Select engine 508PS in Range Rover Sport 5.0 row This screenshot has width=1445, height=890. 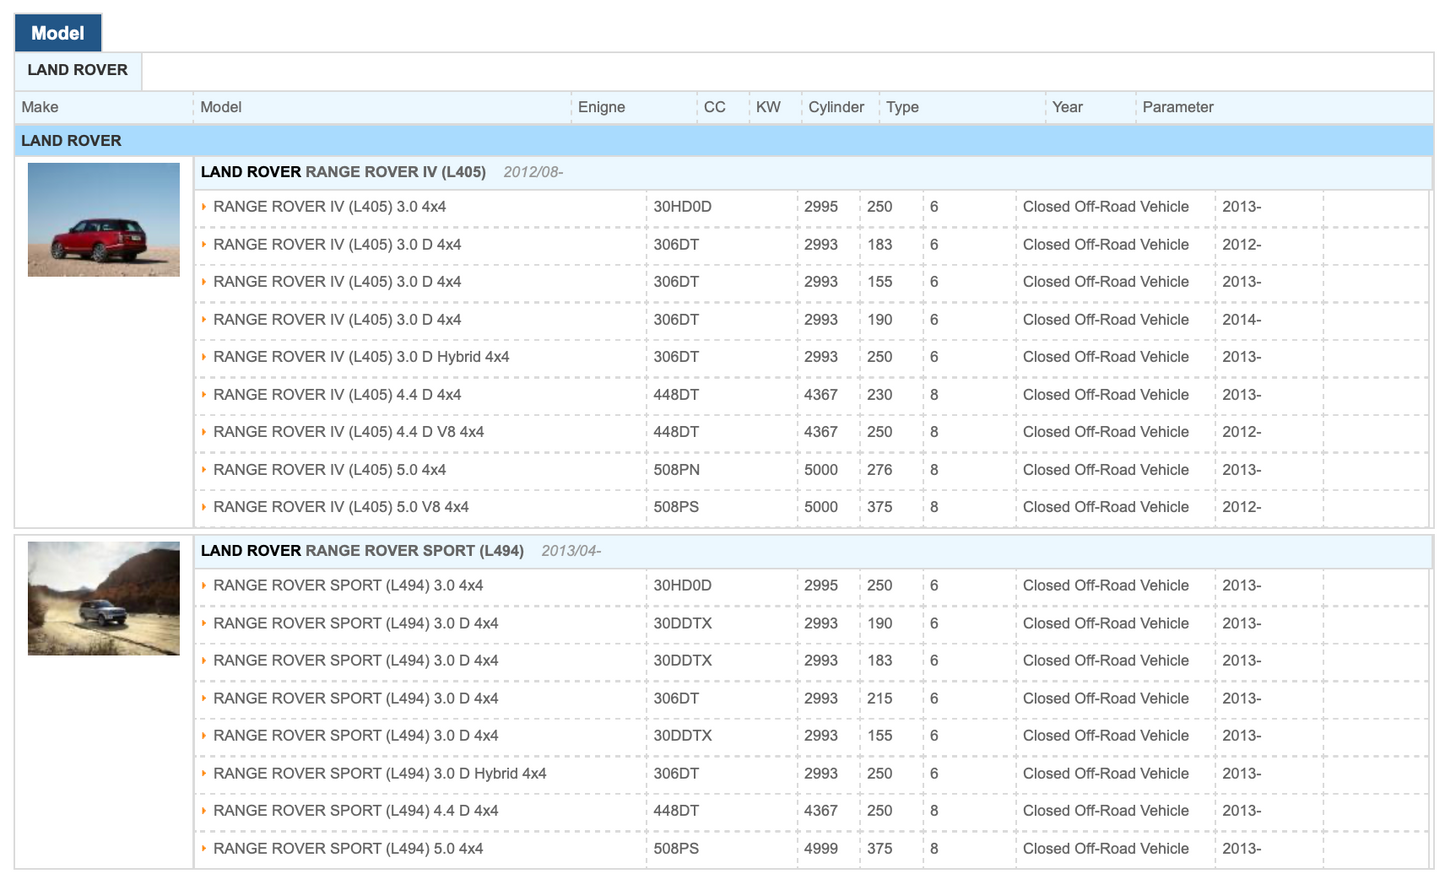pyautogui.click(x=676, y=849)
